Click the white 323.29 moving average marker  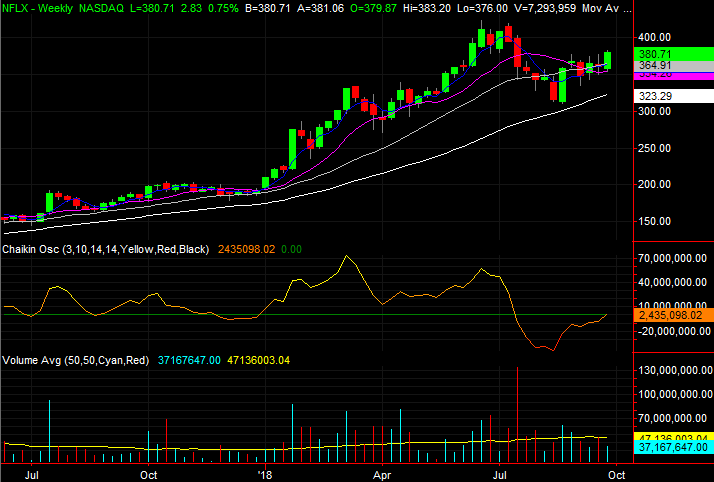coord(673,96)
